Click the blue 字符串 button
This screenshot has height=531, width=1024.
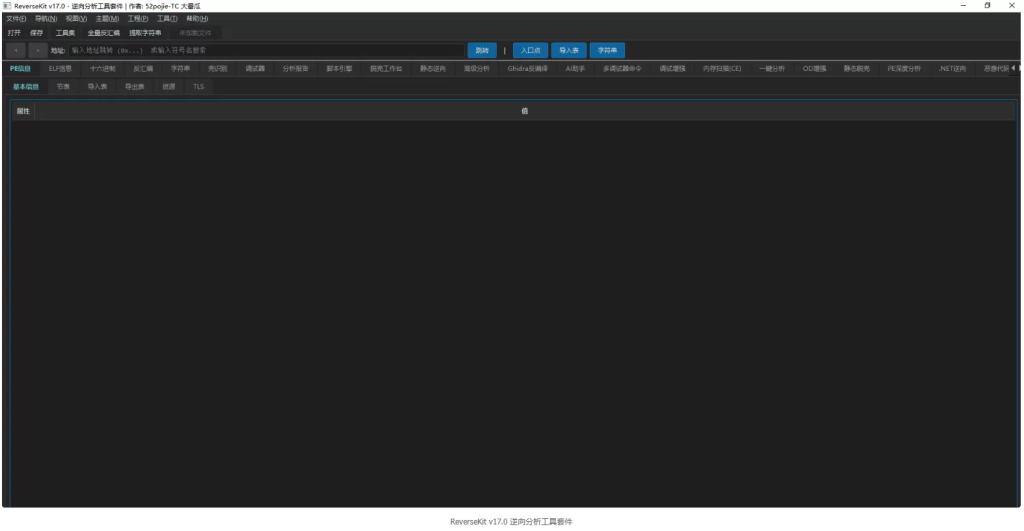point(607,50)
